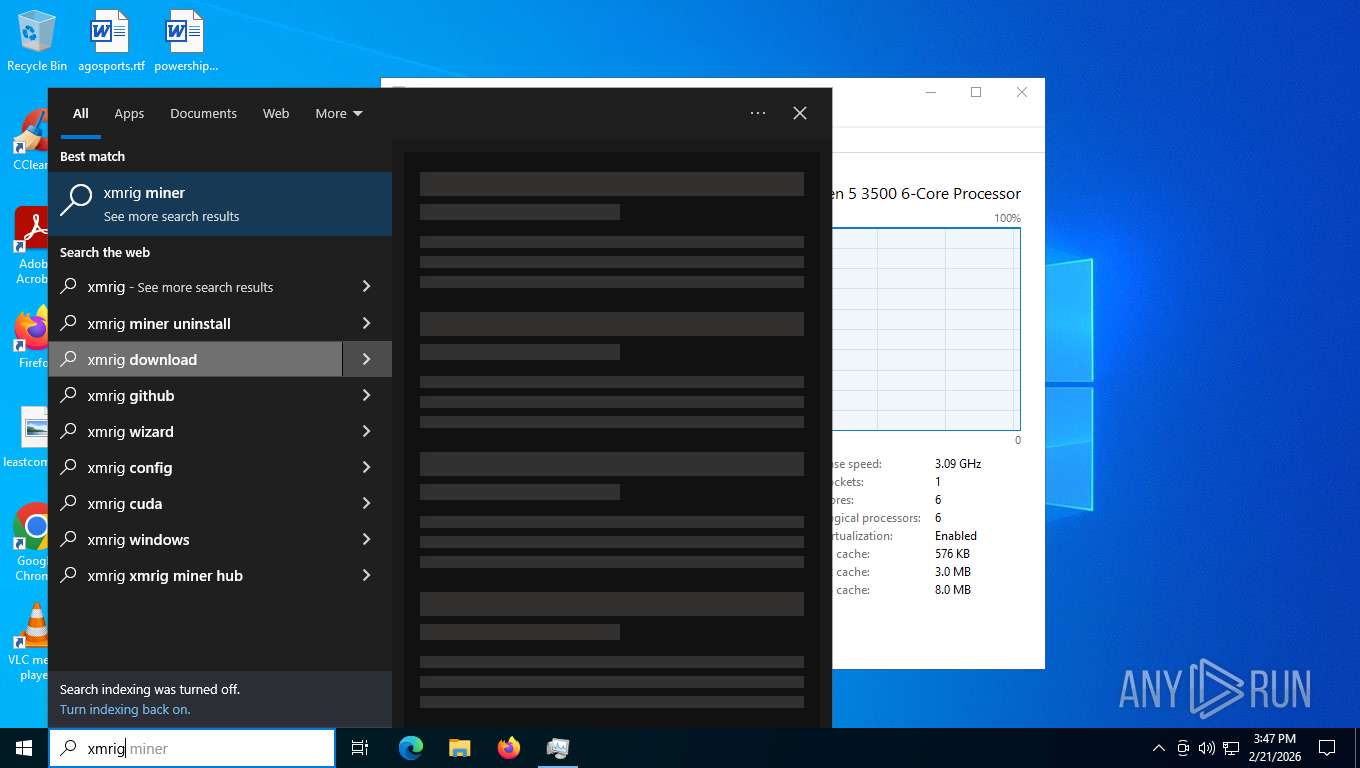Switch to the Apps search tab
This screenshot has height=768, width=1360.
[129, 114]
